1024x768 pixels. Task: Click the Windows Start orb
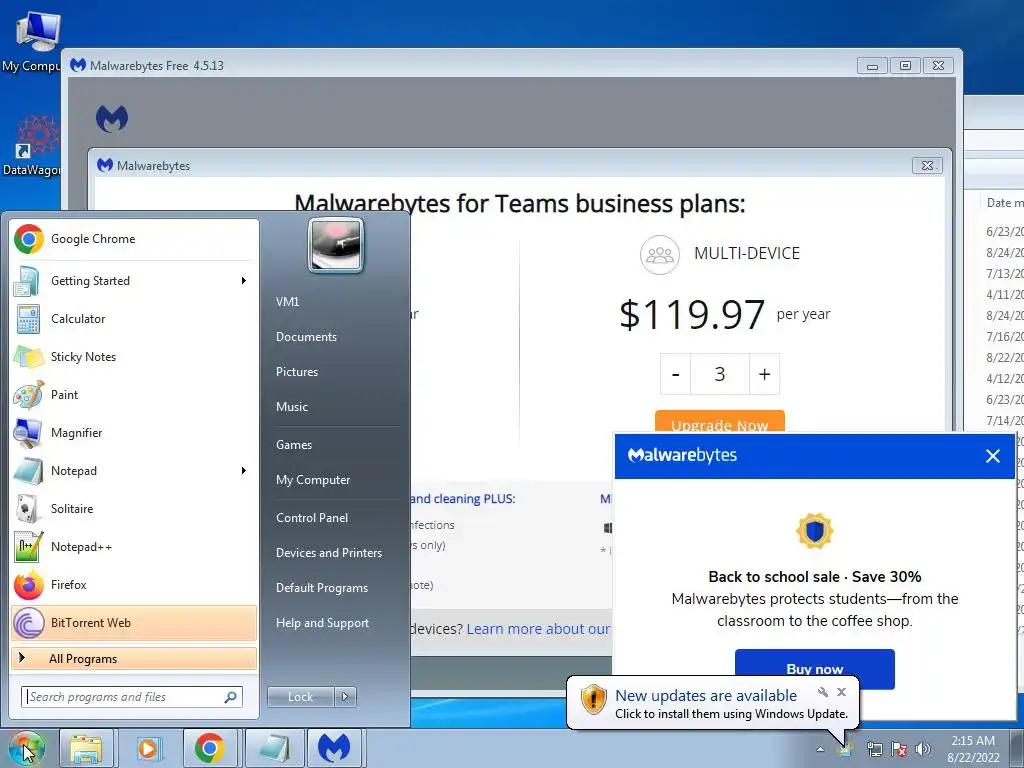26,748
